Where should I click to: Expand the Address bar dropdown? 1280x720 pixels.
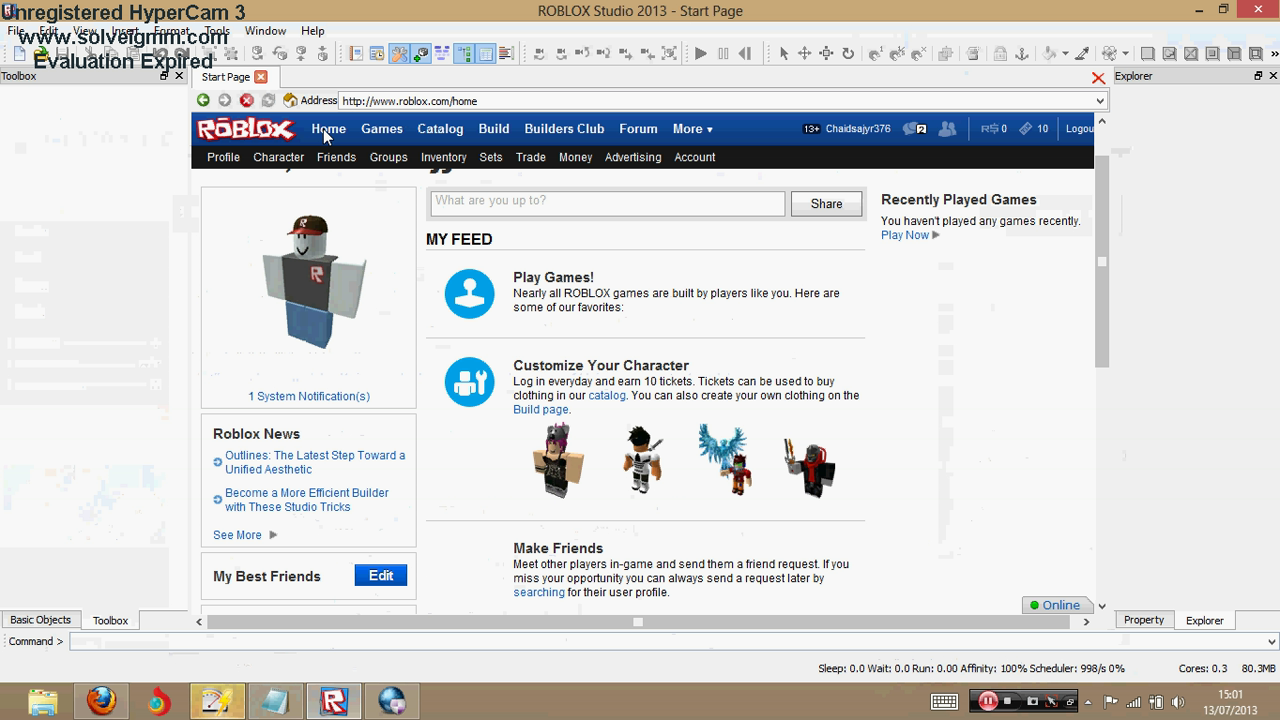(x=1099, y=101)
